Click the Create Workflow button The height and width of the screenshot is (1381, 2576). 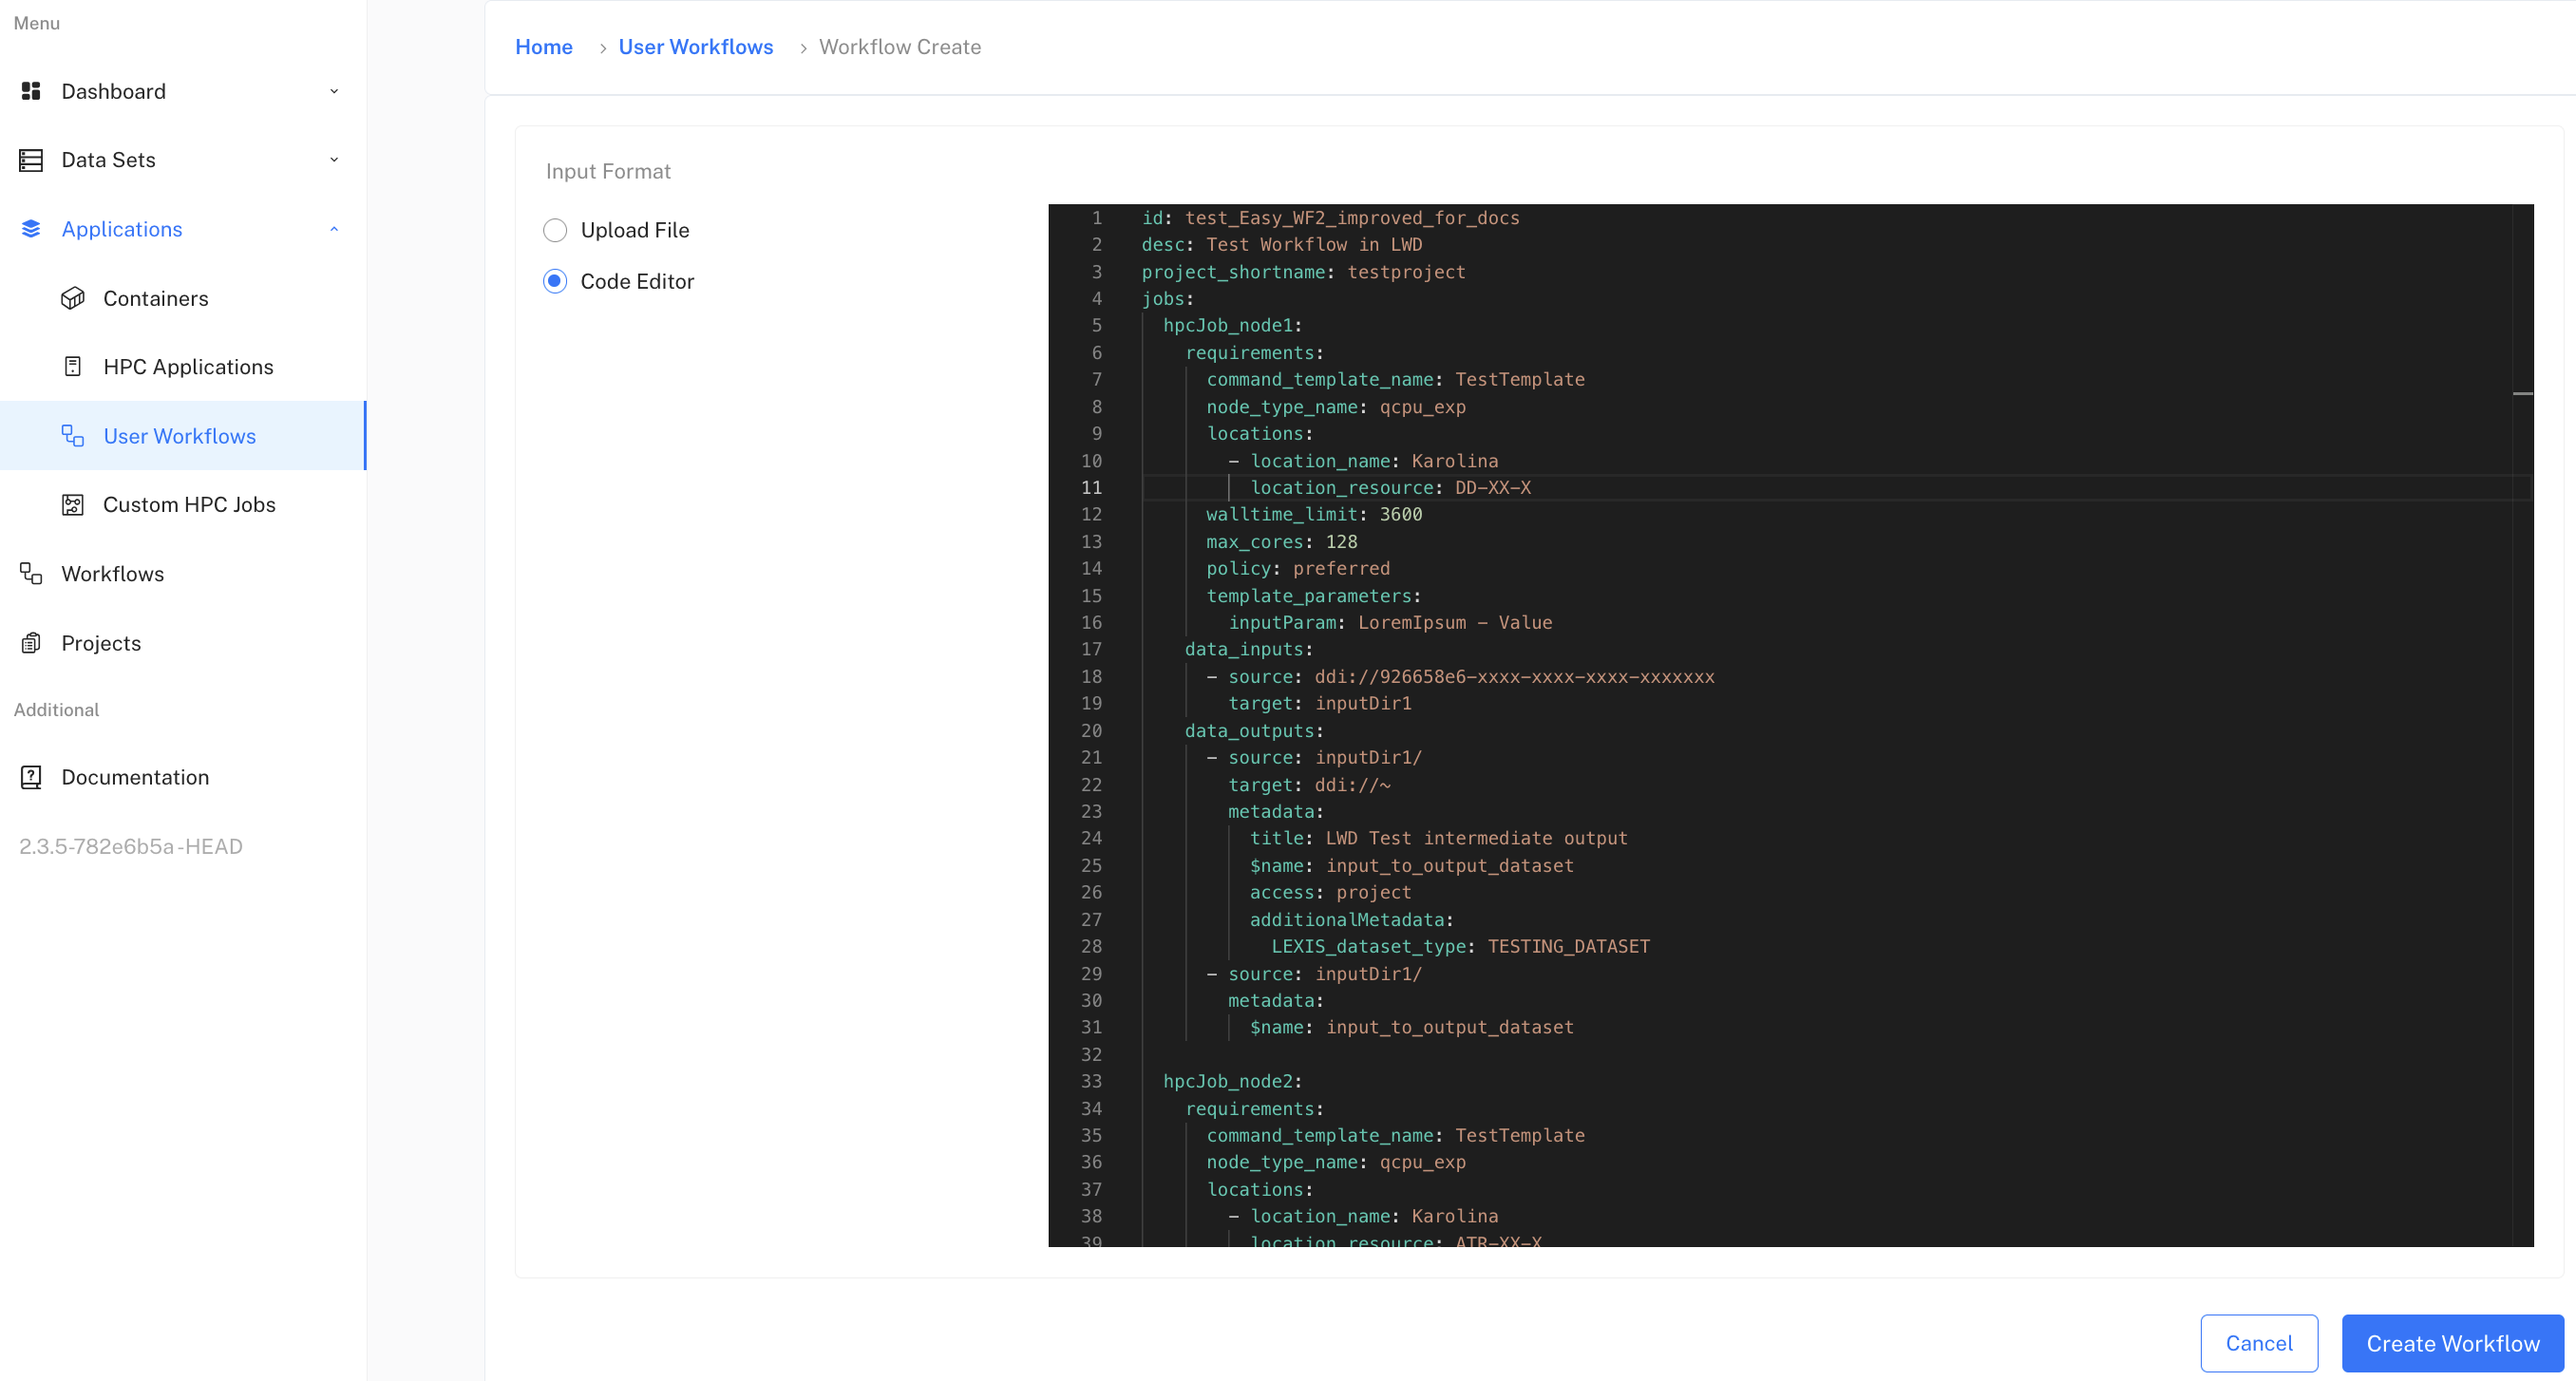click(x=2452, y=1343)
